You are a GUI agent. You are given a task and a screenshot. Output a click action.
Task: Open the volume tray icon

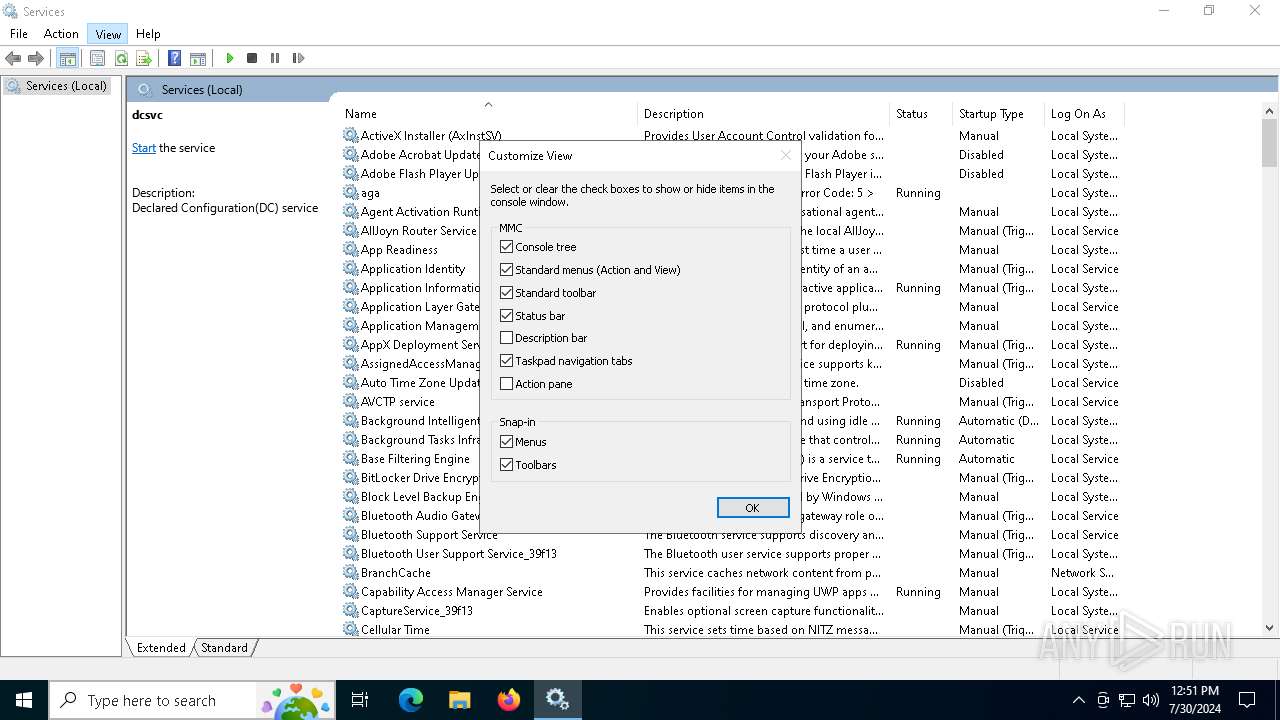pyautogui.click(x=1151, y=700)
